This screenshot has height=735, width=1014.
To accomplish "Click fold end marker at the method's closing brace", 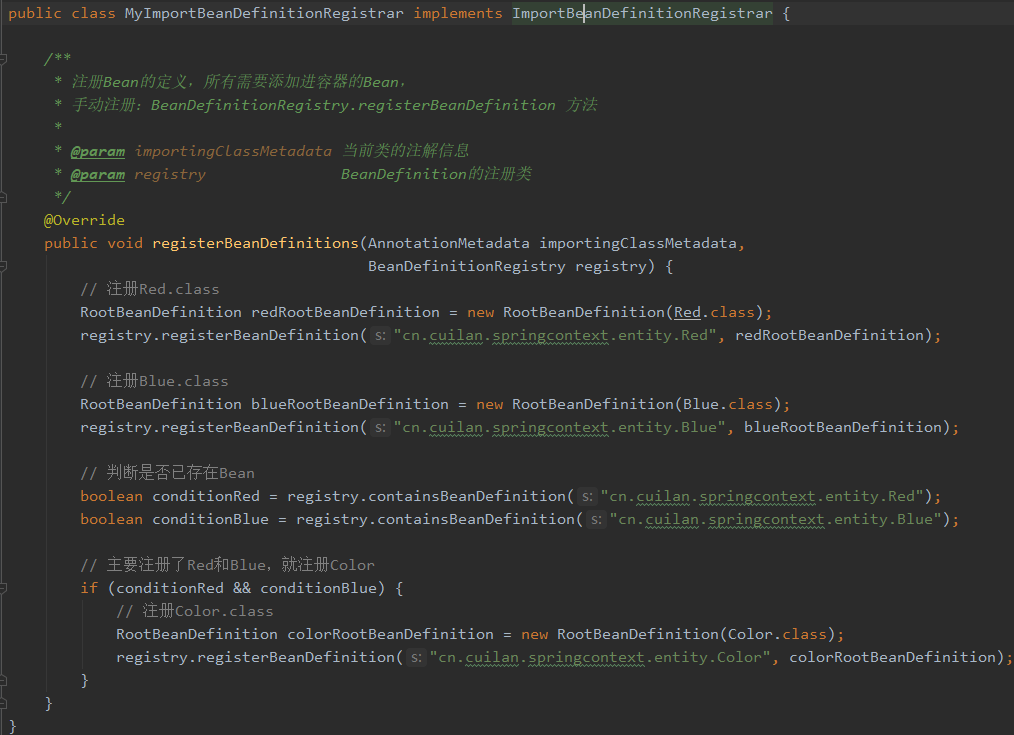I will click(x=3, y=703).
